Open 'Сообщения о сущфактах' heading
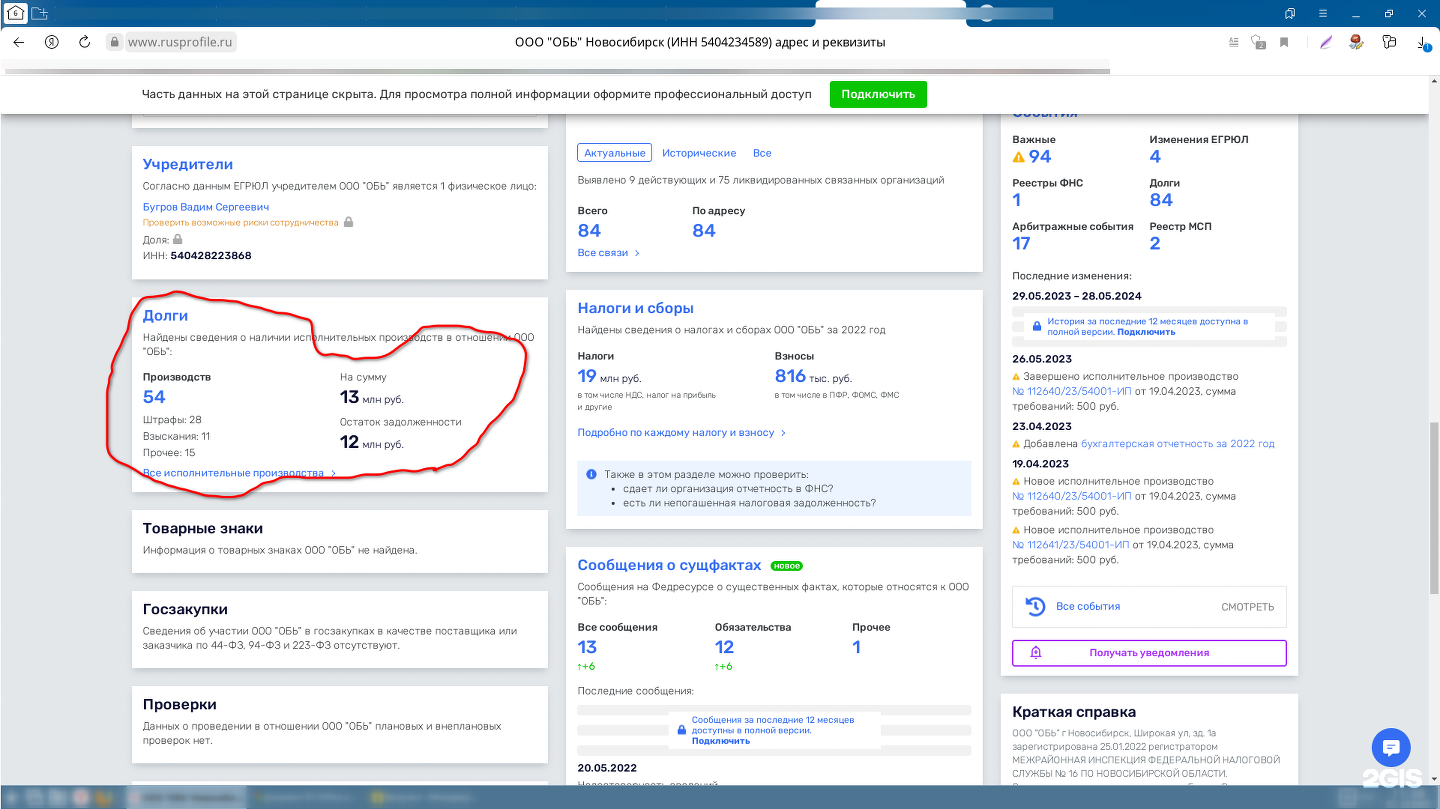 pos(669,566)
